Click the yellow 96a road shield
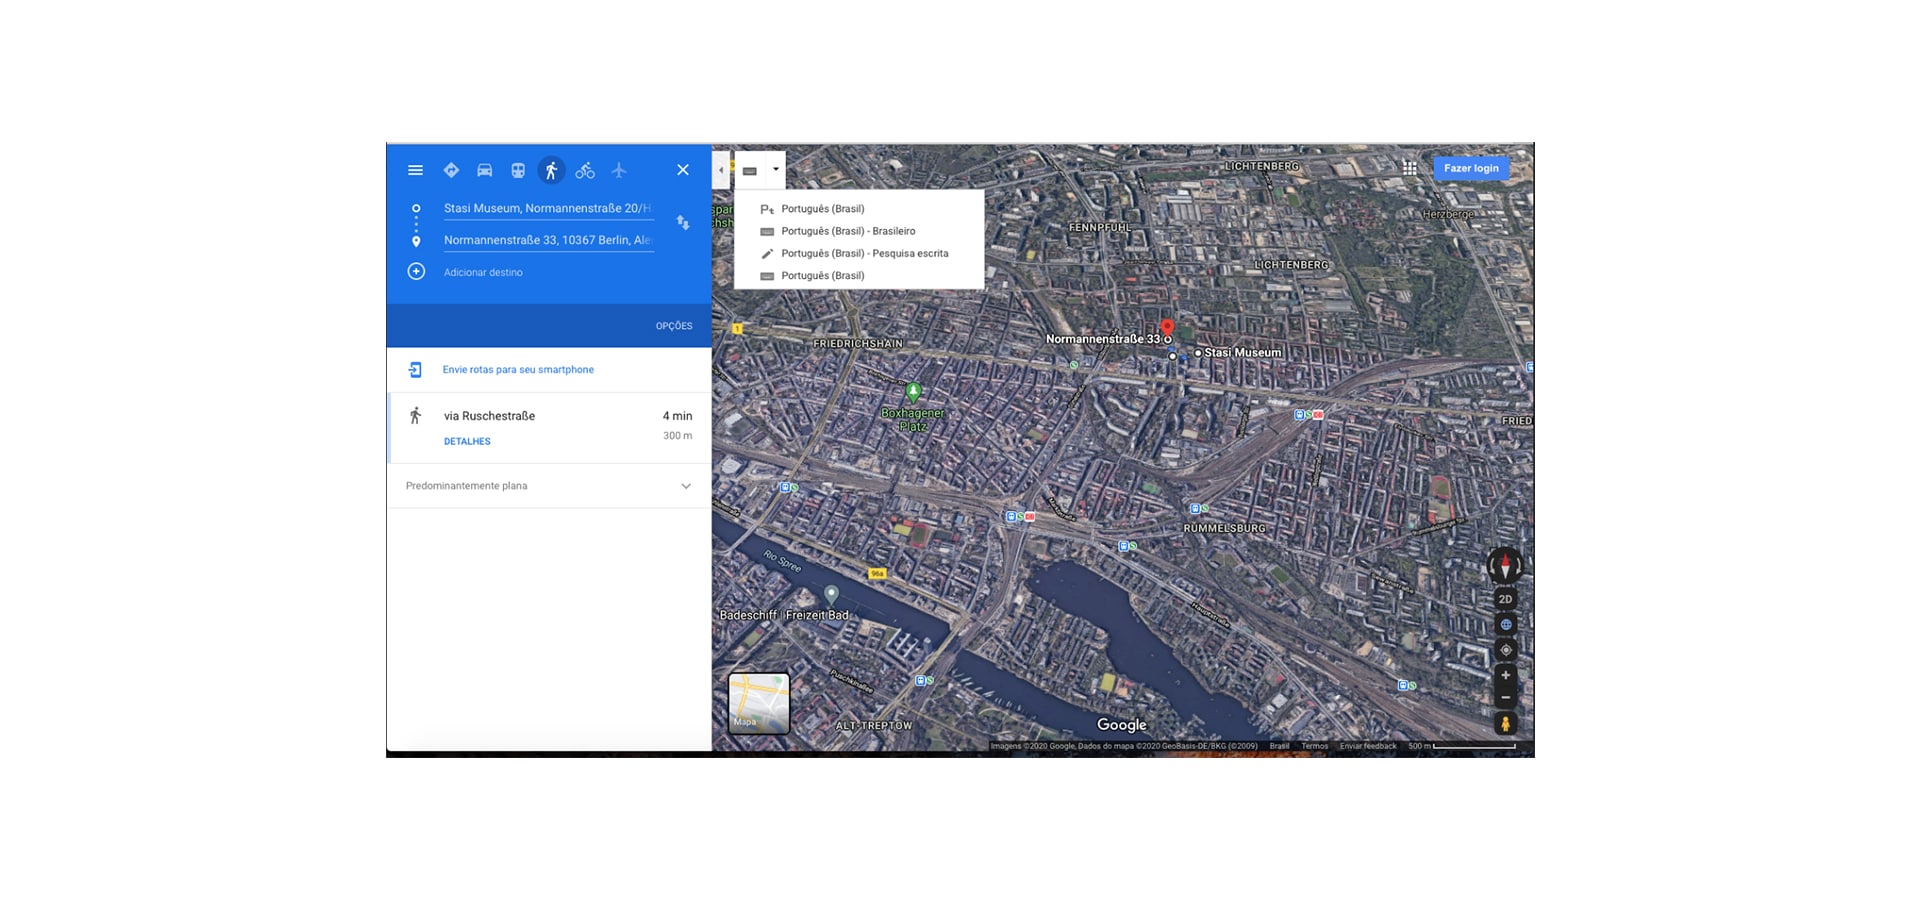The height and width of the screenshot is (900, 1920). [x=877, y=573]
